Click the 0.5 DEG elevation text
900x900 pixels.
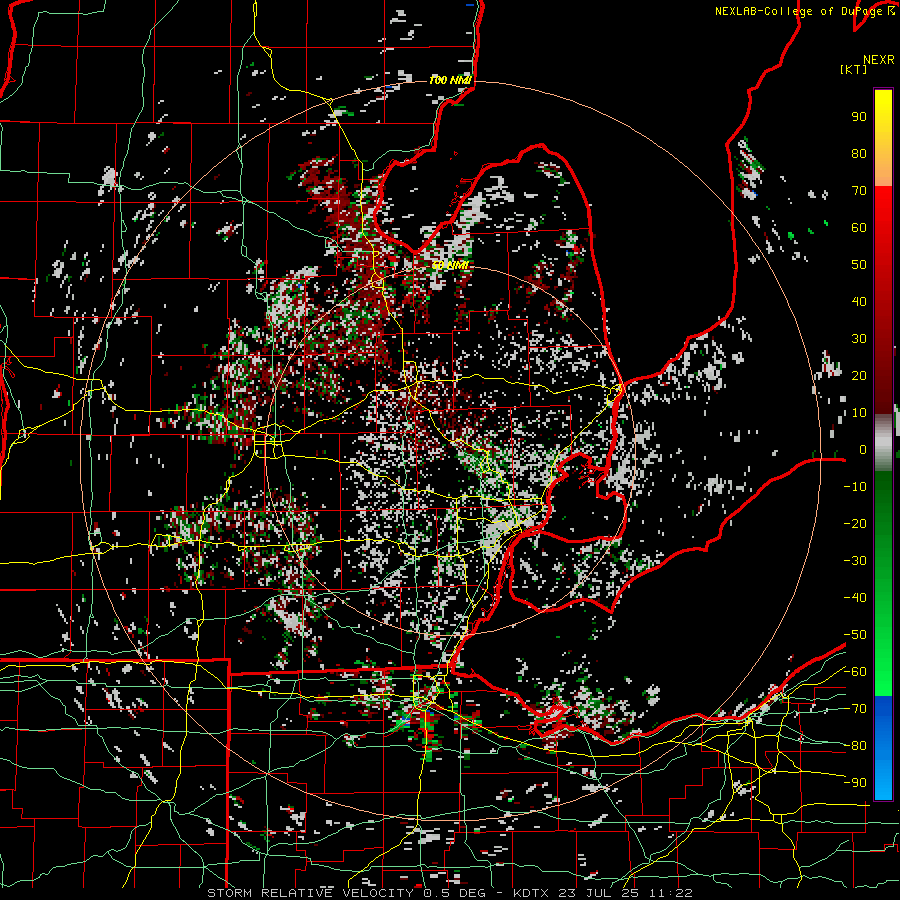coord(454,893)
